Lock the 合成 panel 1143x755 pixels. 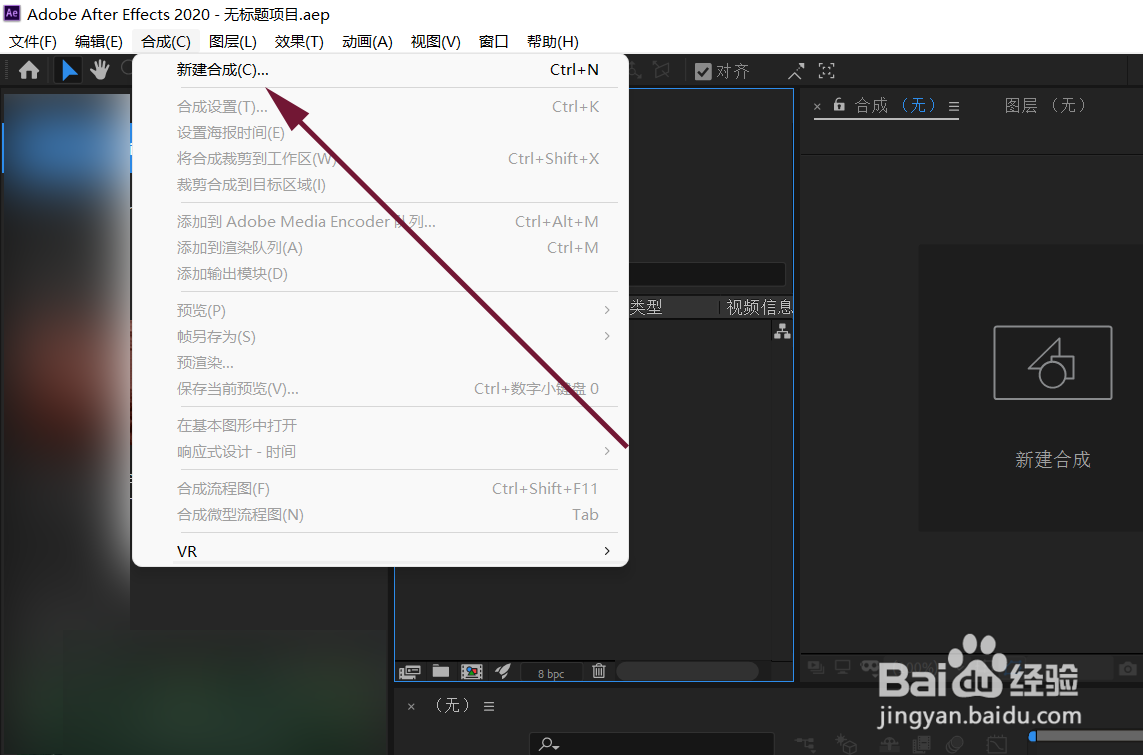pyautogui.click(x=838, y=105)
